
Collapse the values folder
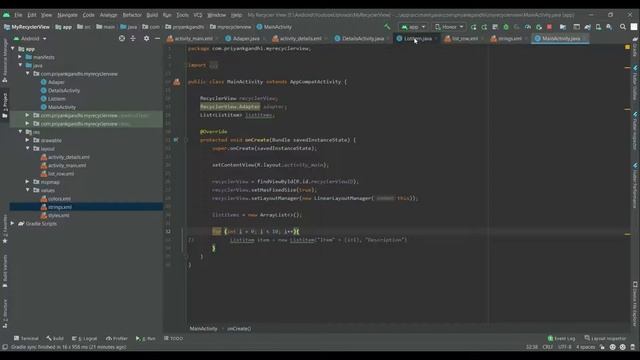[27, 190]
